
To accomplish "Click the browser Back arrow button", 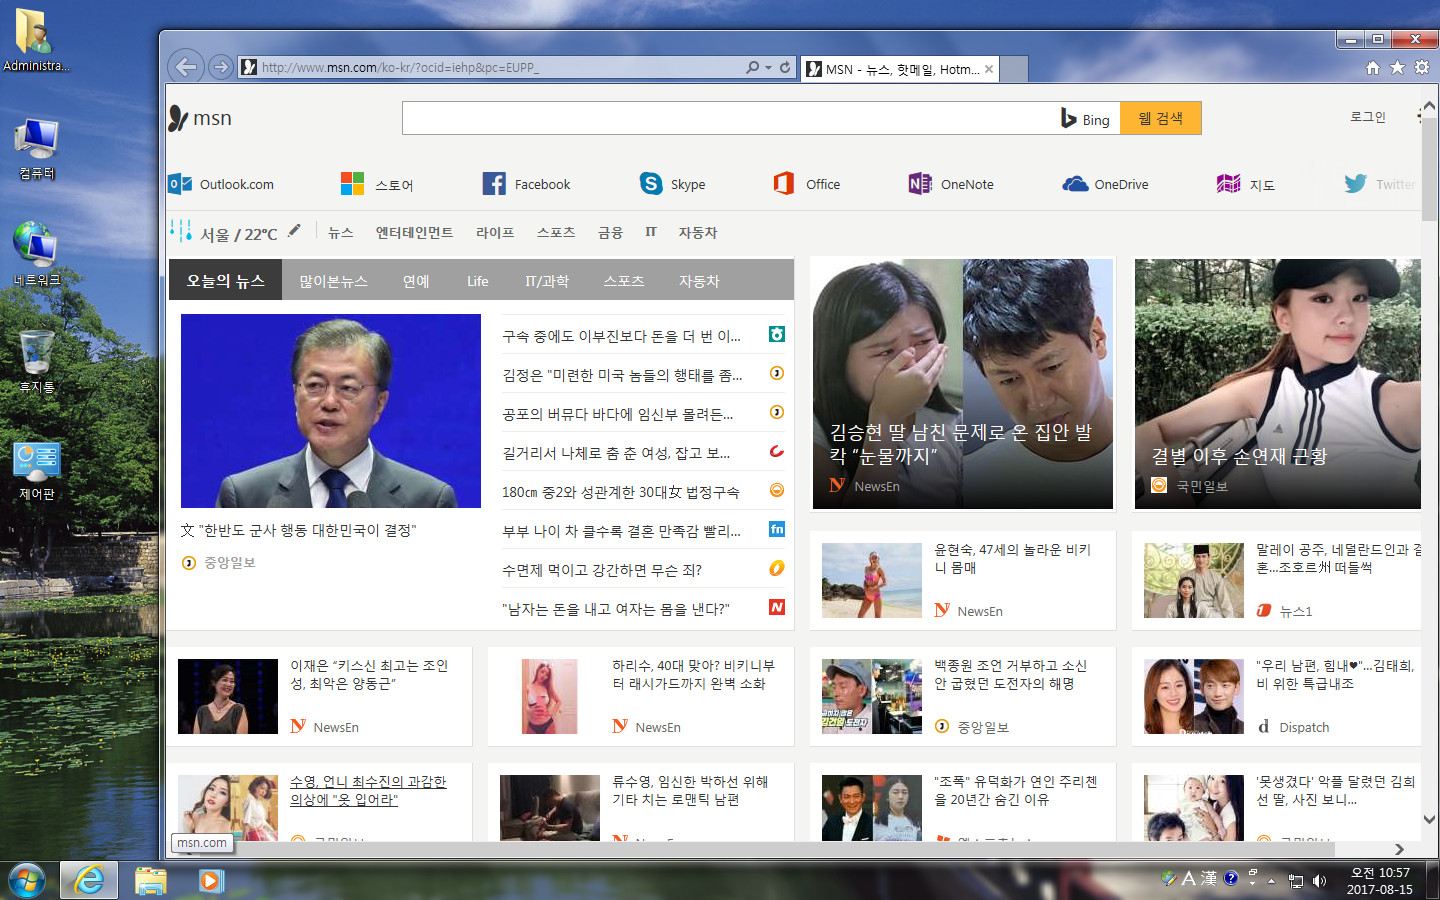I will click(x=185, y=67).
